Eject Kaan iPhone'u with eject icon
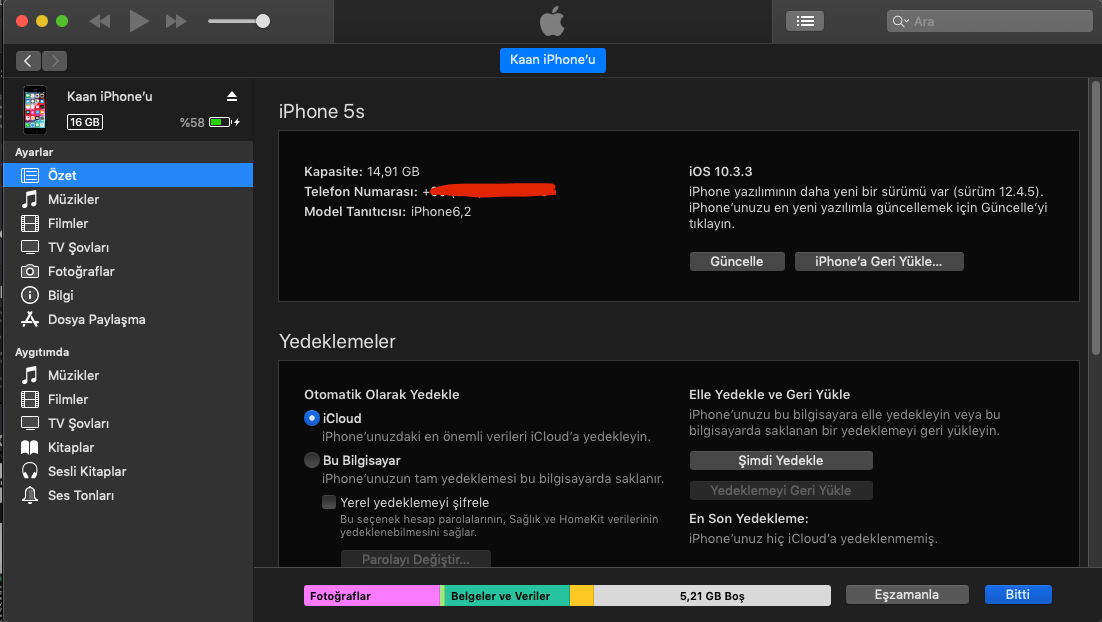Screen dimensions: 1102x622 click(231, 96)
